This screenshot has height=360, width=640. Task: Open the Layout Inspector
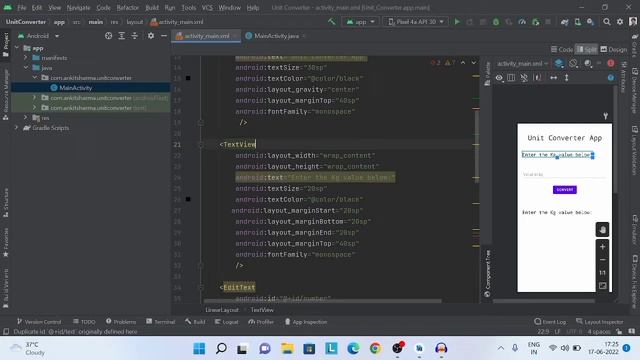click(x=600, y=322)
